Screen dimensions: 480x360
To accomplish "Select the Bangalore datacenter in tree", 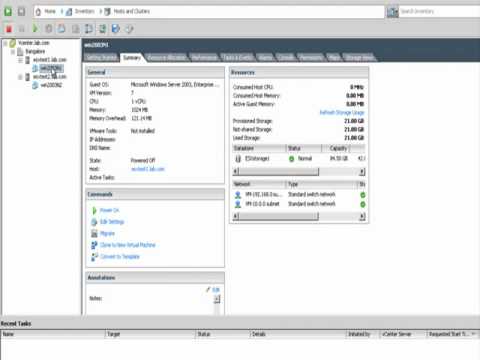I will (35, 52).
